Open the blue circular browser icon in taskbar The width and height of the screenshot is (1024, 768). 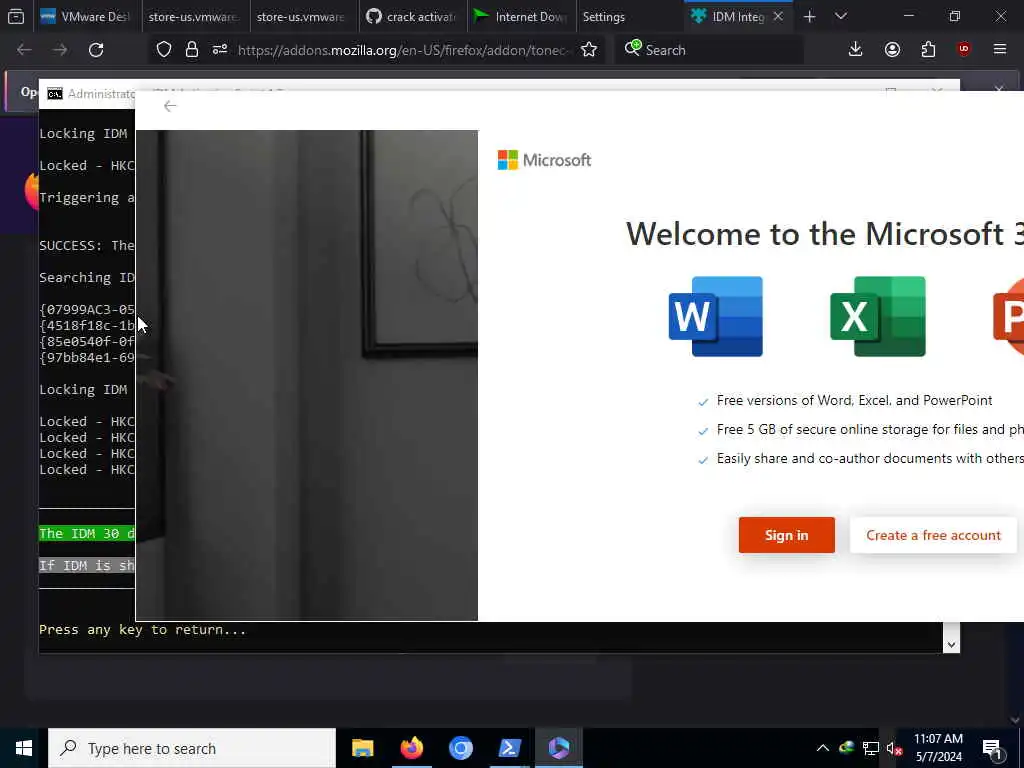tap(460, 748)
